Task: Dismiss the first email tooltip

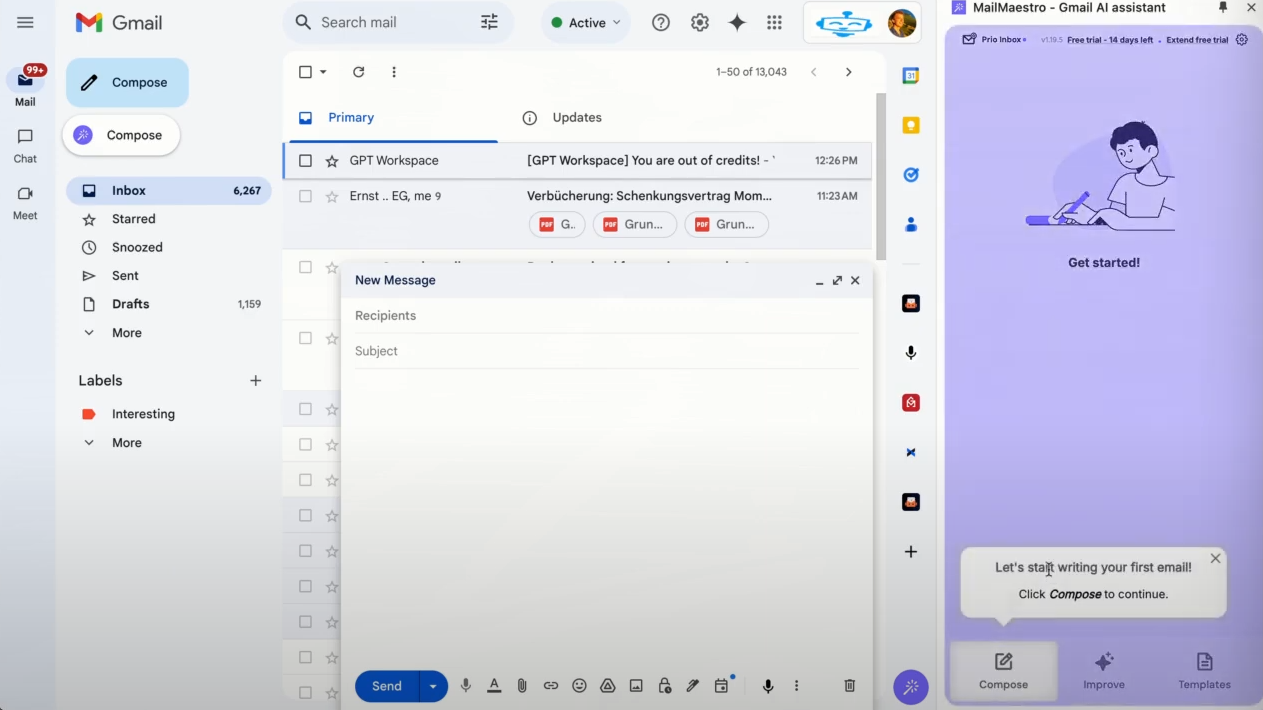Action: tap(1215, 559)
